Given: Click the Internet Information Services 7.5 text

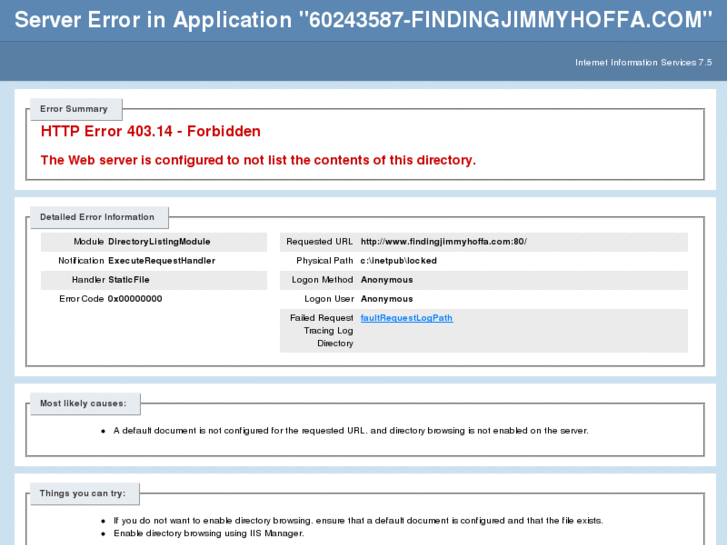Looking at the screenshot, I should [x=644, y=63].
